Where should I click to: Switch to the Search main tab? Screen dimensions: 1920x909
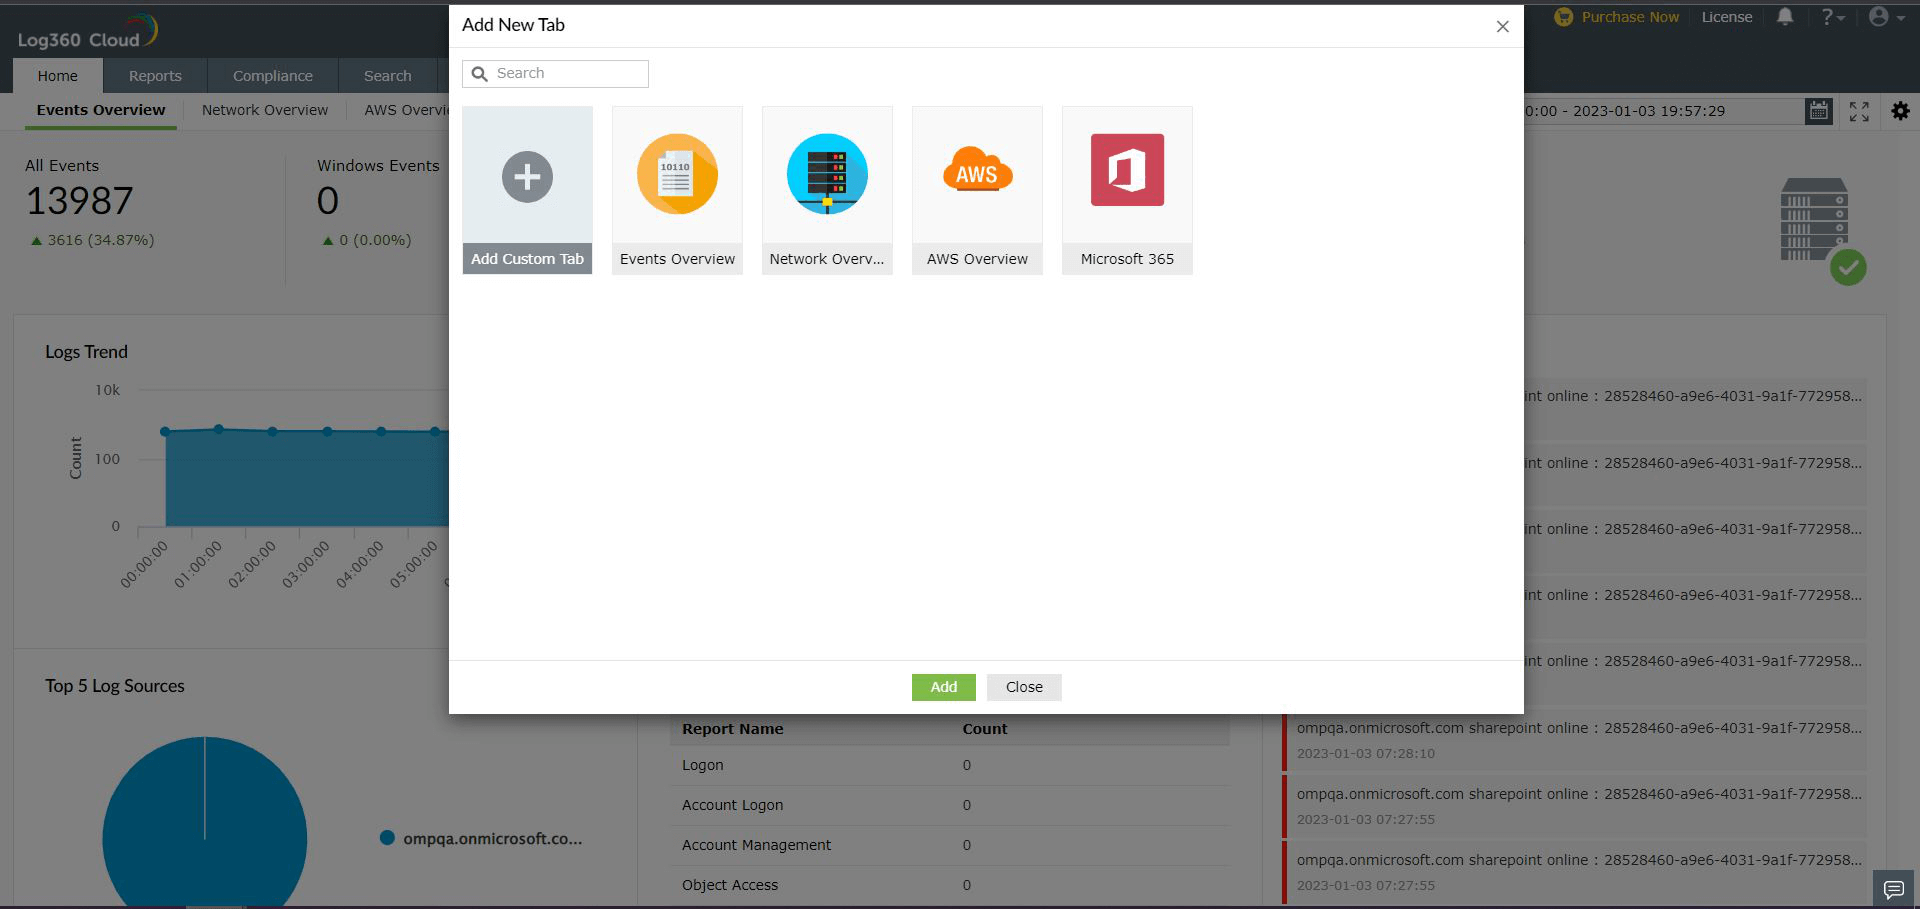tap(388, 76)
